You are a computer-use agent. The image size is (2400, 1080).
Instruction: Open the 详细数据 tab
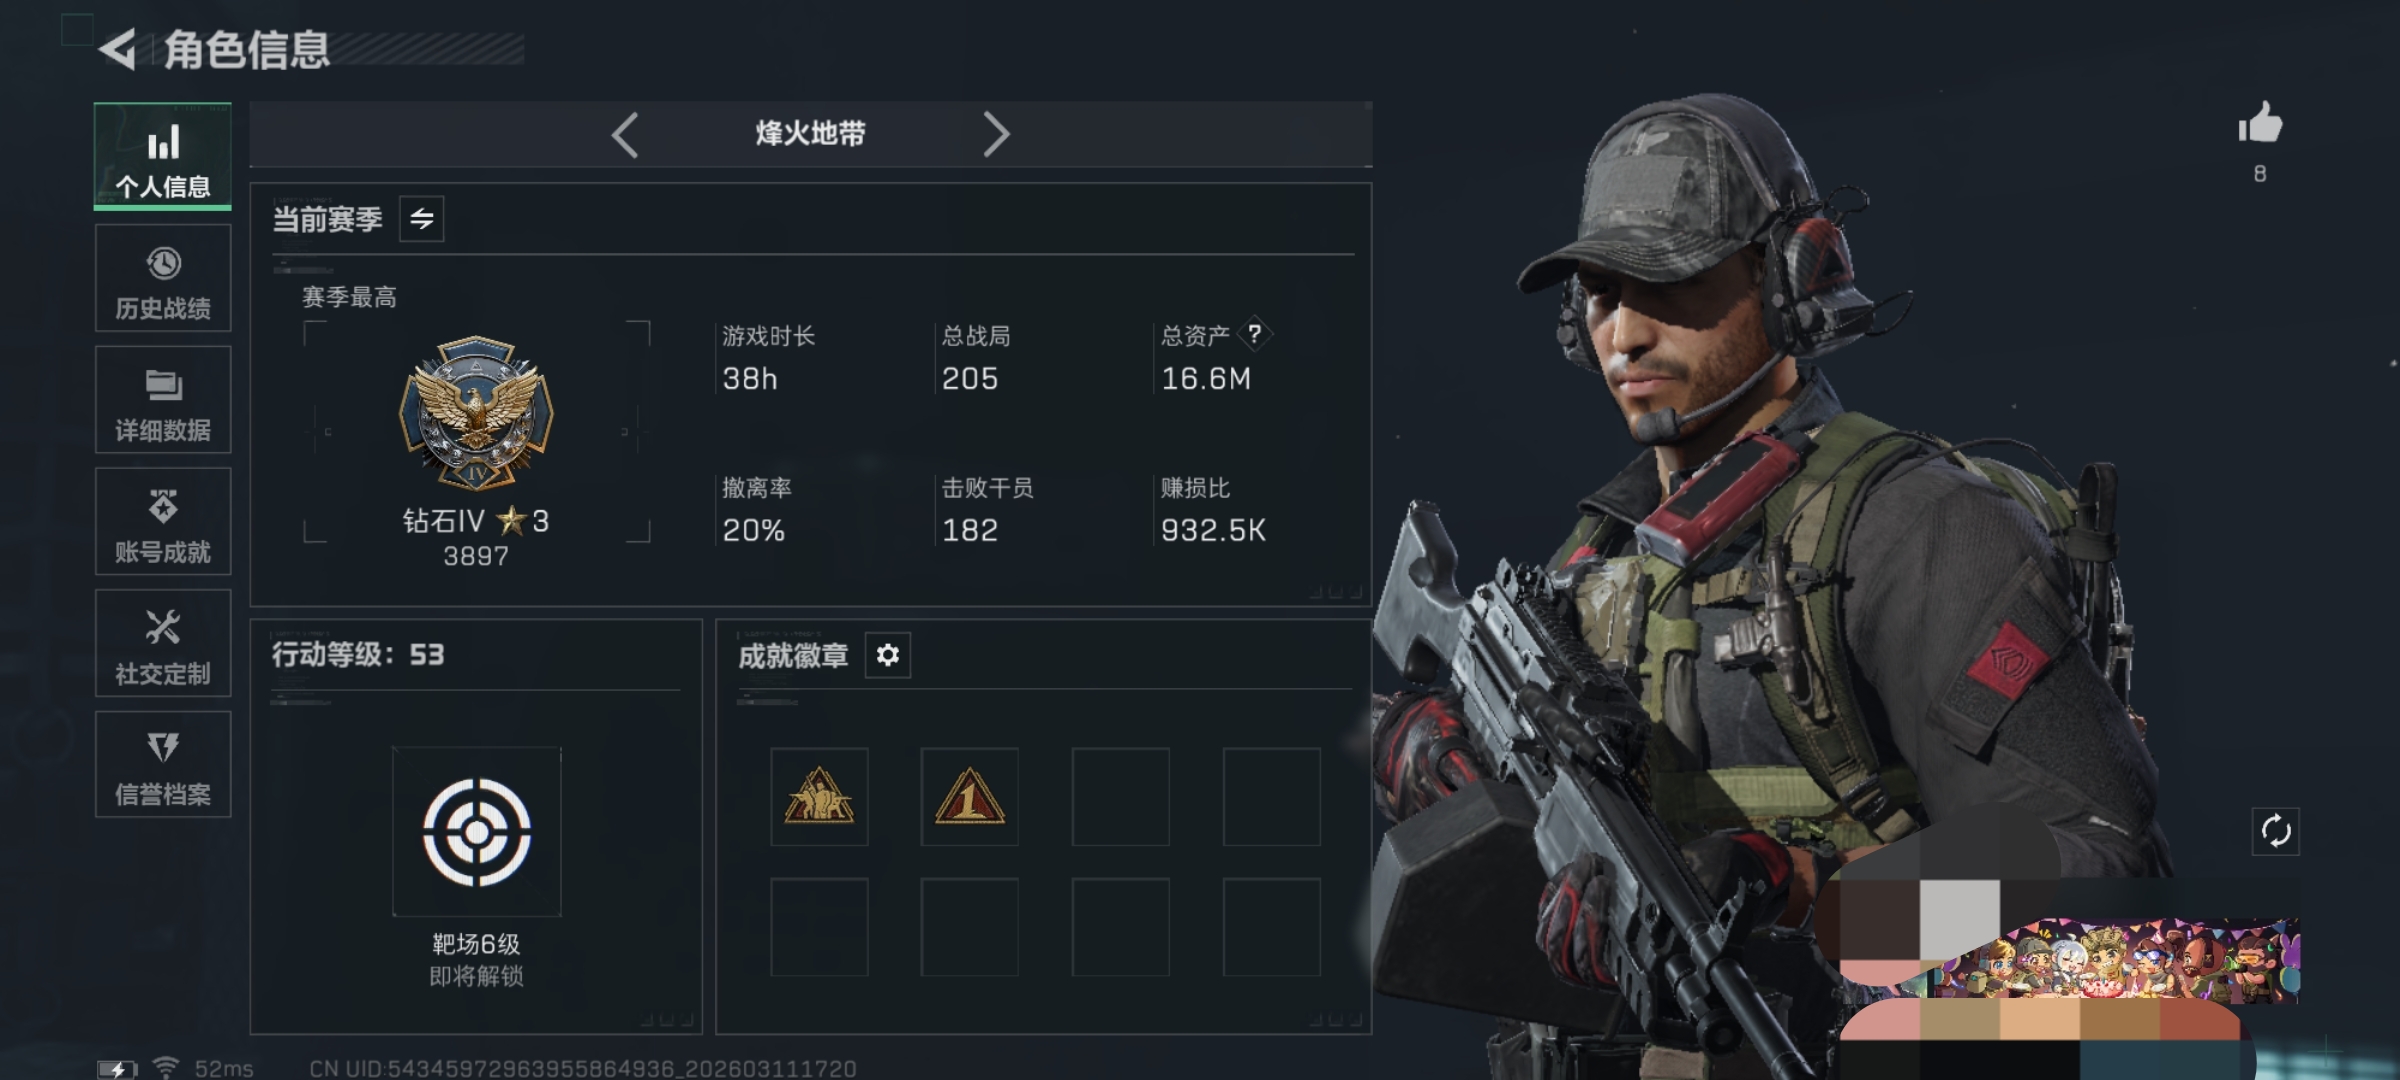tap(163, 400)
